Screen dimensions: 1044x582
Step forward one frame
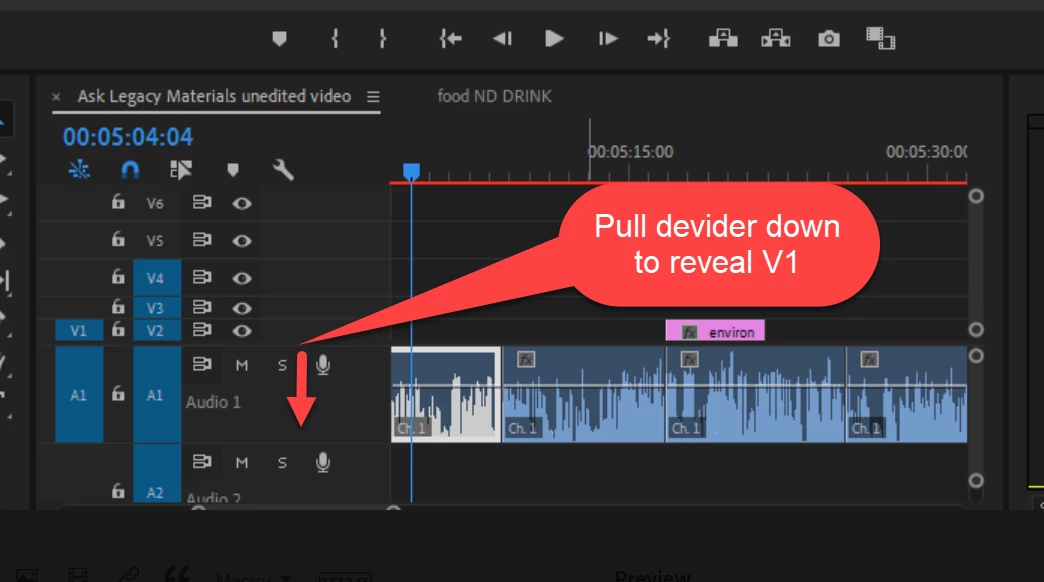[607, 39]
